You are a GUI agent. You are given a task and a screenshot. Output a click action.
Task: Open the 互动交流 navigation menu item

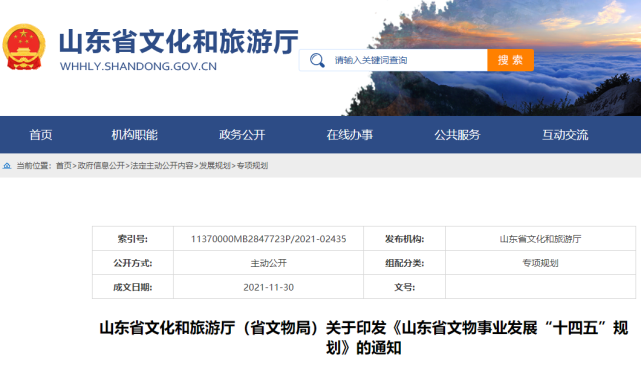coord(565,135)
